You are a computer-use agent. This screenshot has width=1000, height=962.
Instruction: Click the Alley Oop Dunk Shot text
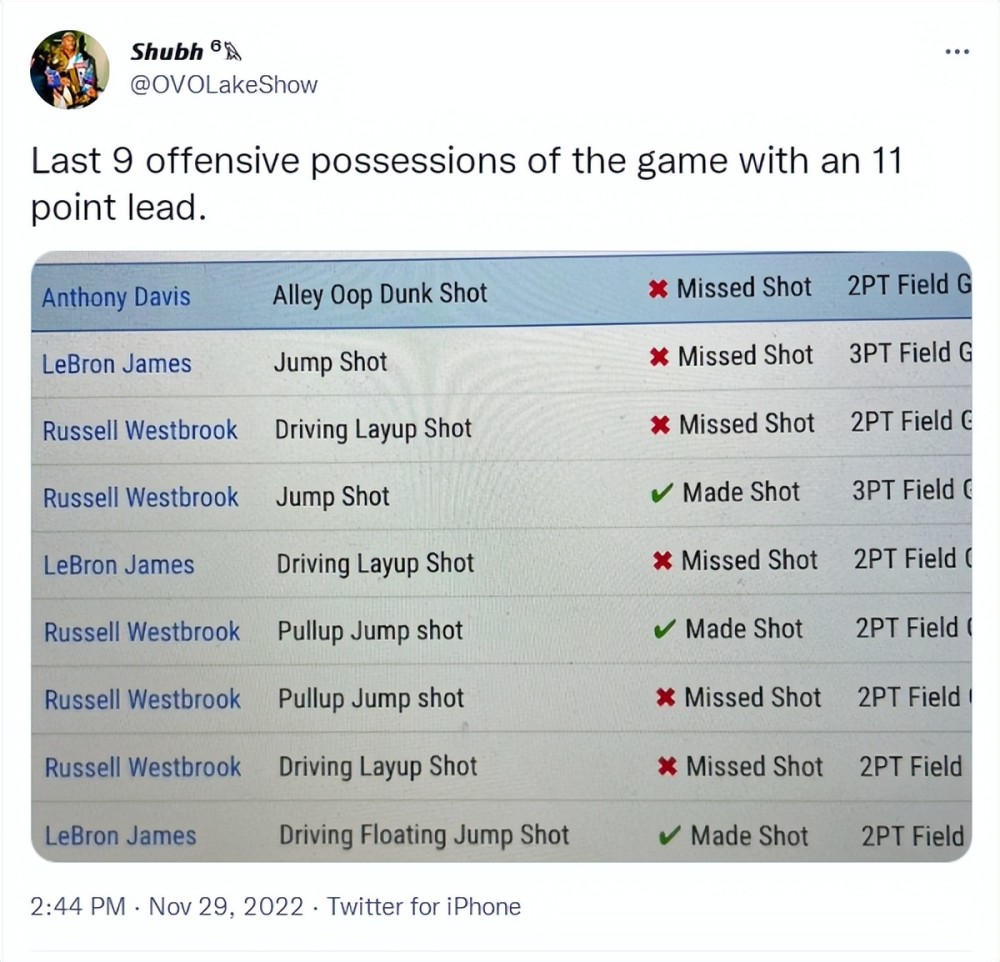pyautogui.click(x=380, y=294)
